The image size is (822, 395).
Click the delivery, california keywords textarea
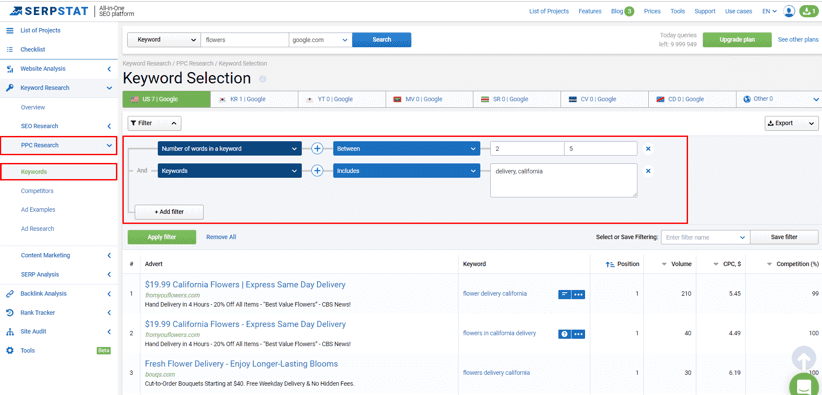[564, 180]
